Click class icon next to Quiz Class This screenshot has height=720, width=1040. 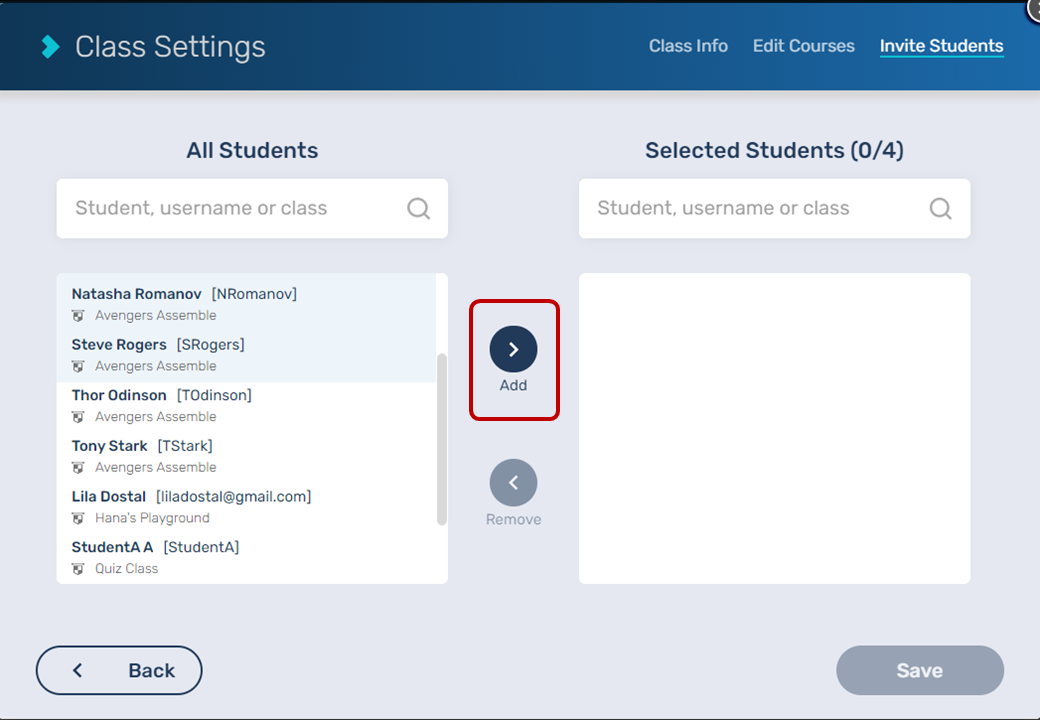(x=78, y=569)
